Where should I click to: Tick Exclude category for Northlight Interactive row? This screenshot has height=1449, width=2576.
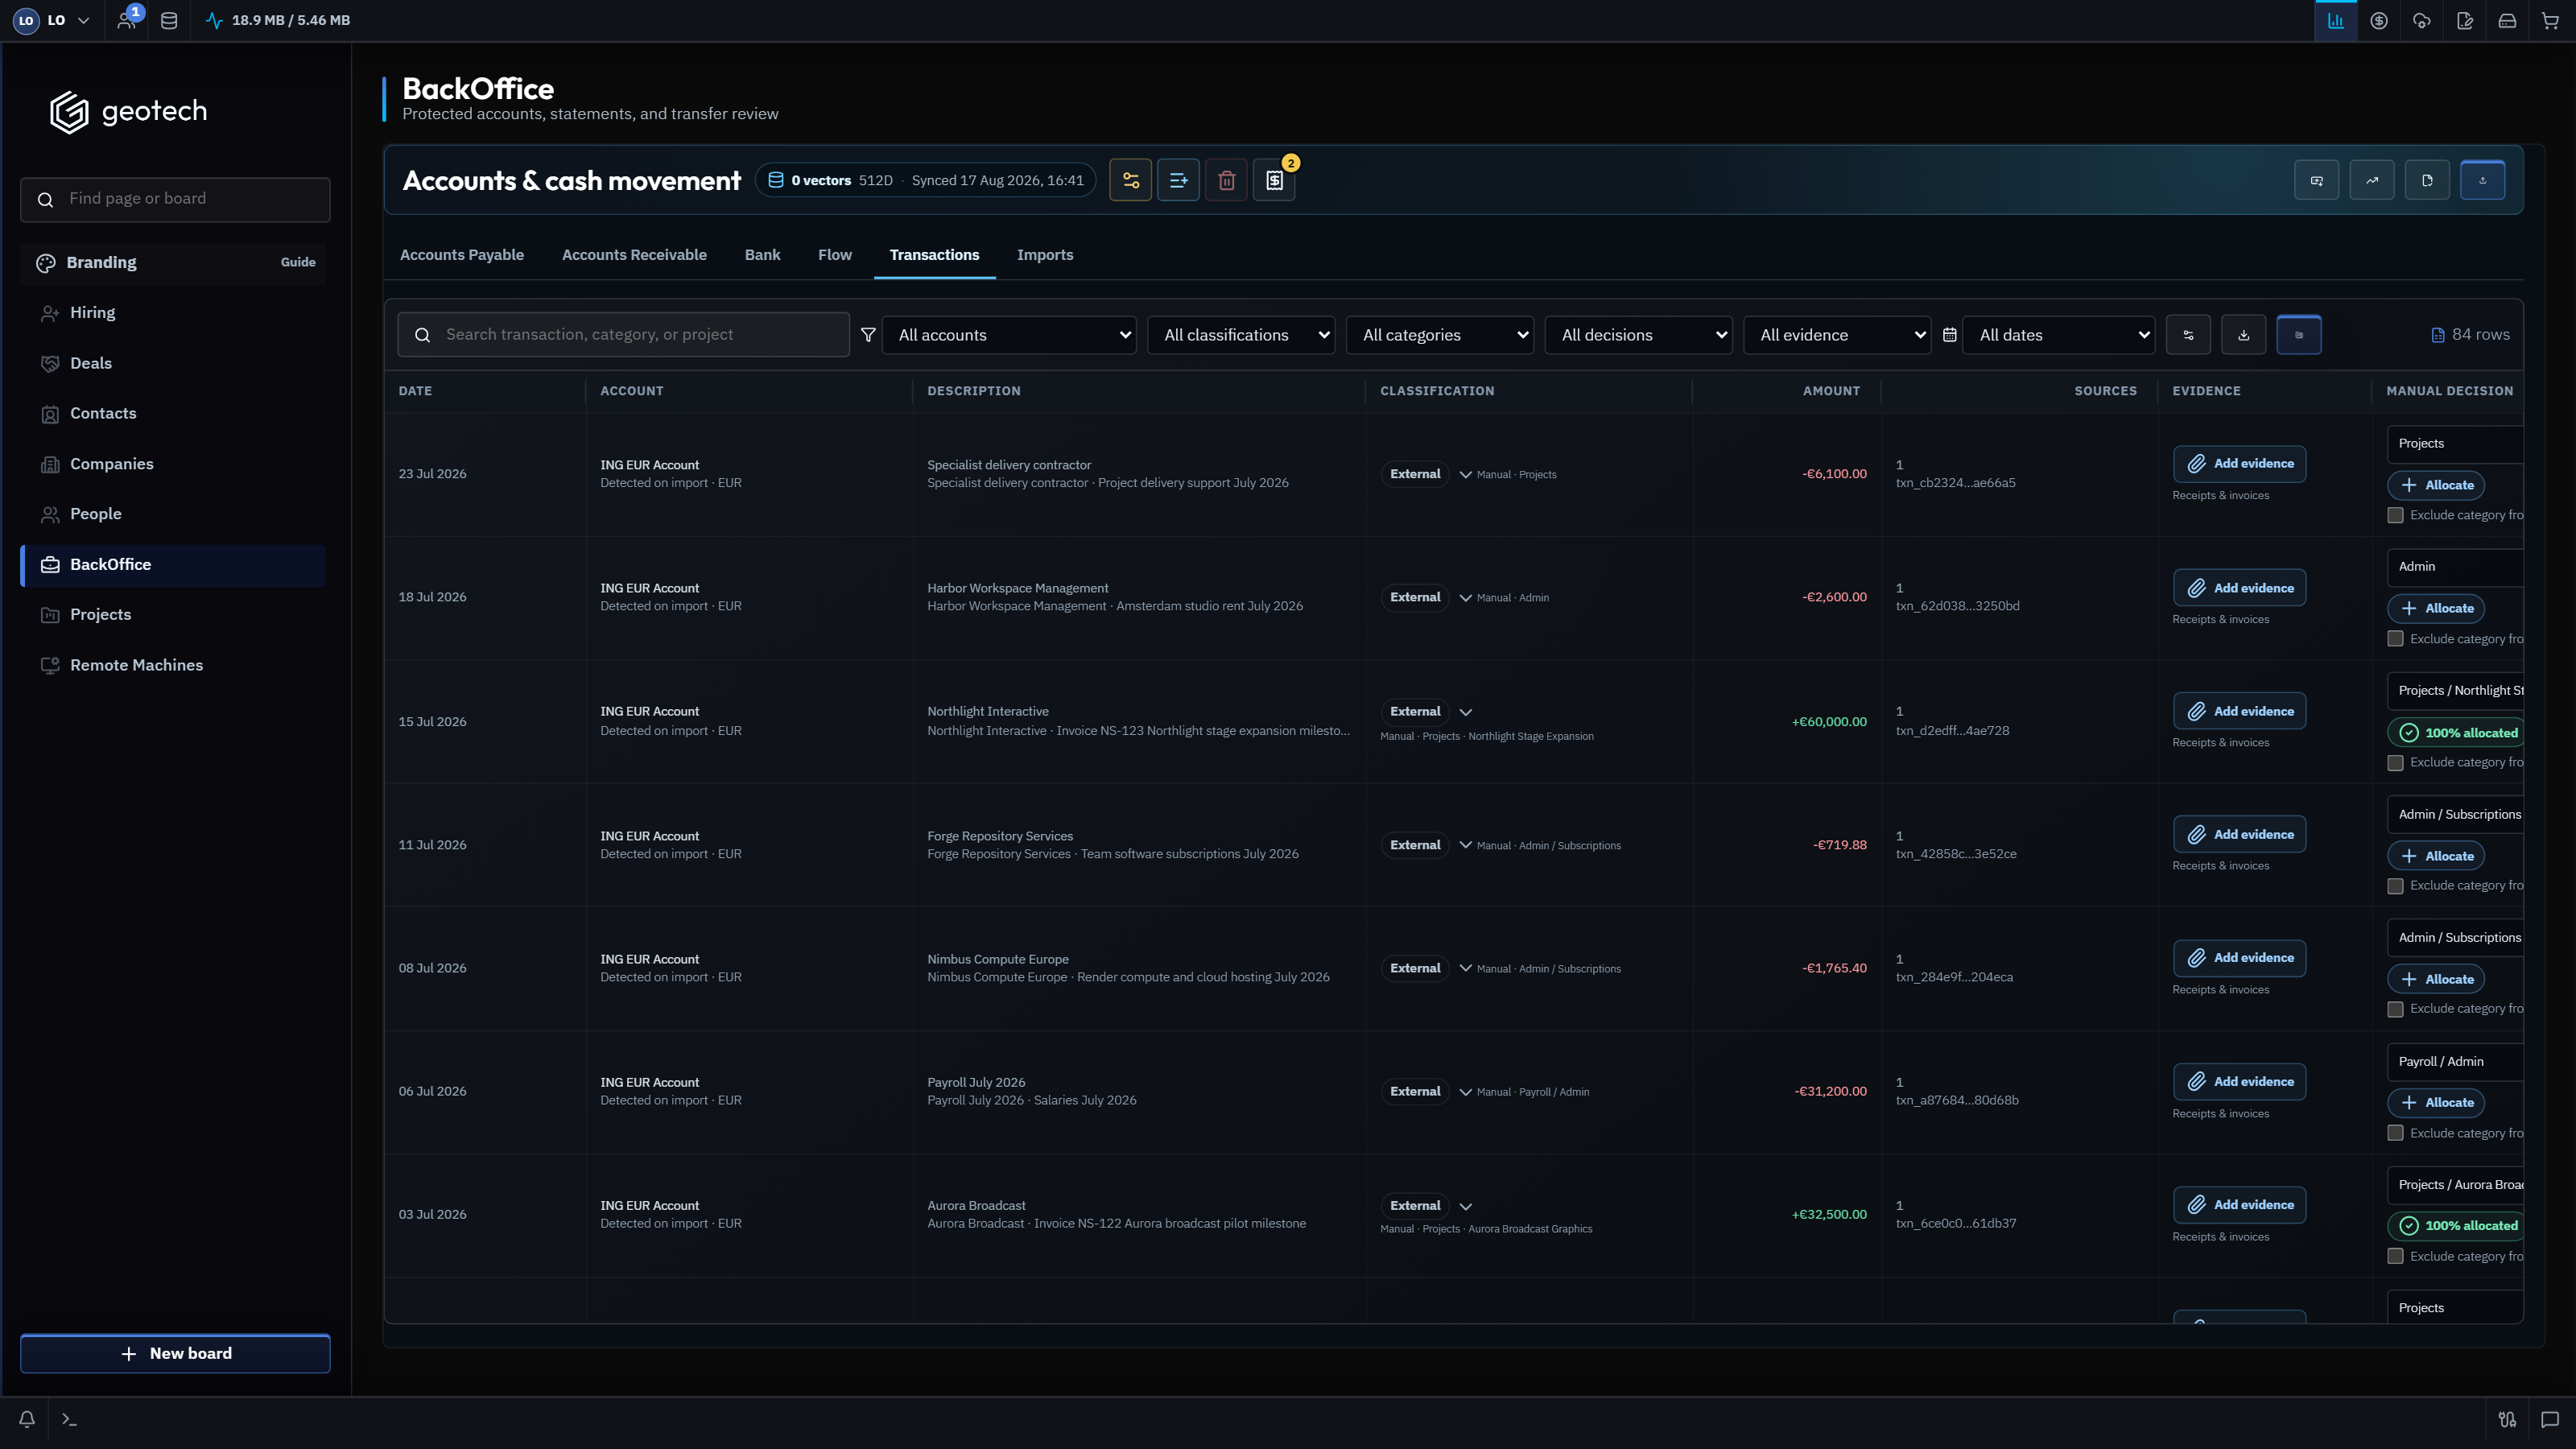pos(2395,763)
